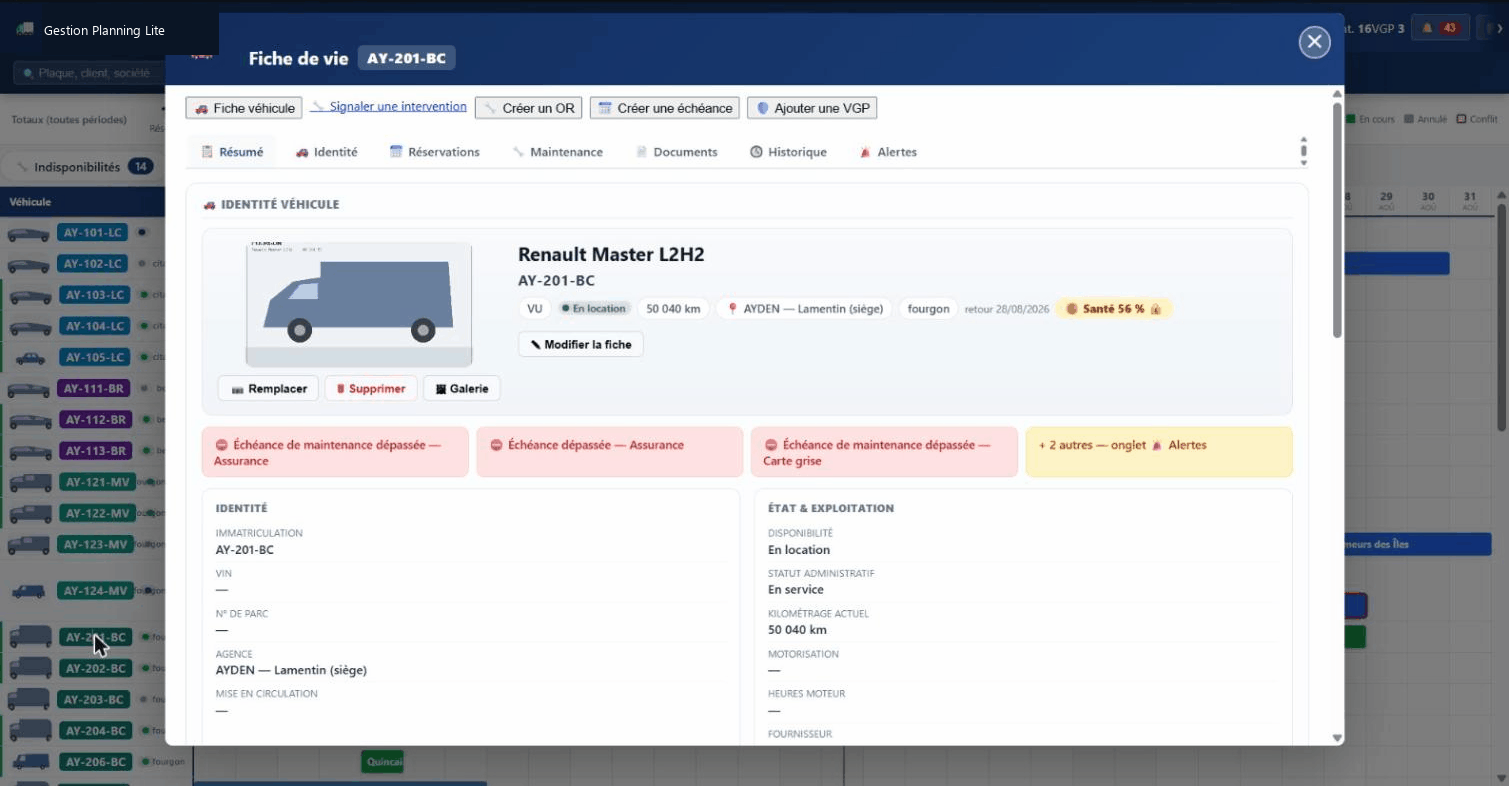Screen dimensions: 1509x786
Task: Click the Supprimer photo button
Action: point(370,388)
